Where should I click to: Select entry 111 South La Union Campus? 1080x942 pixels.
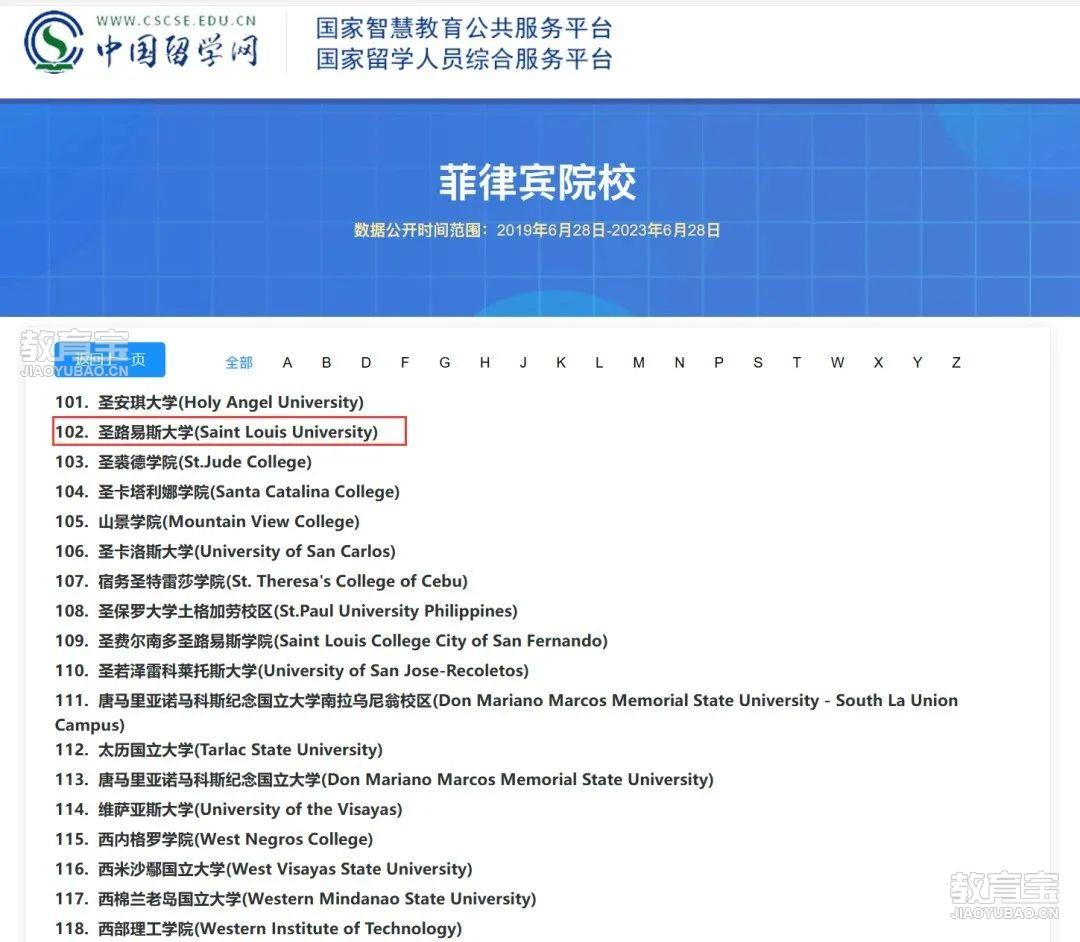click(x=506, y=712)
